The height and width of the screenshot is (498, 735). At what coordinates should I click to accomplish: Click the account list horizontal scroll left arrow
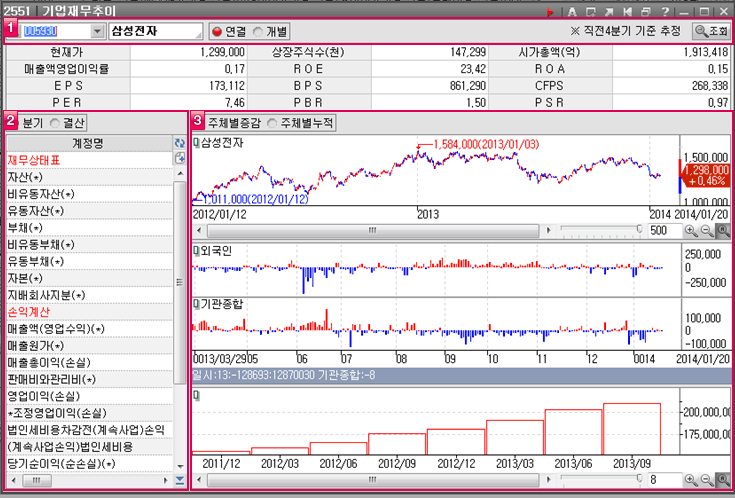pyautogui.click(x=13, y=481)
